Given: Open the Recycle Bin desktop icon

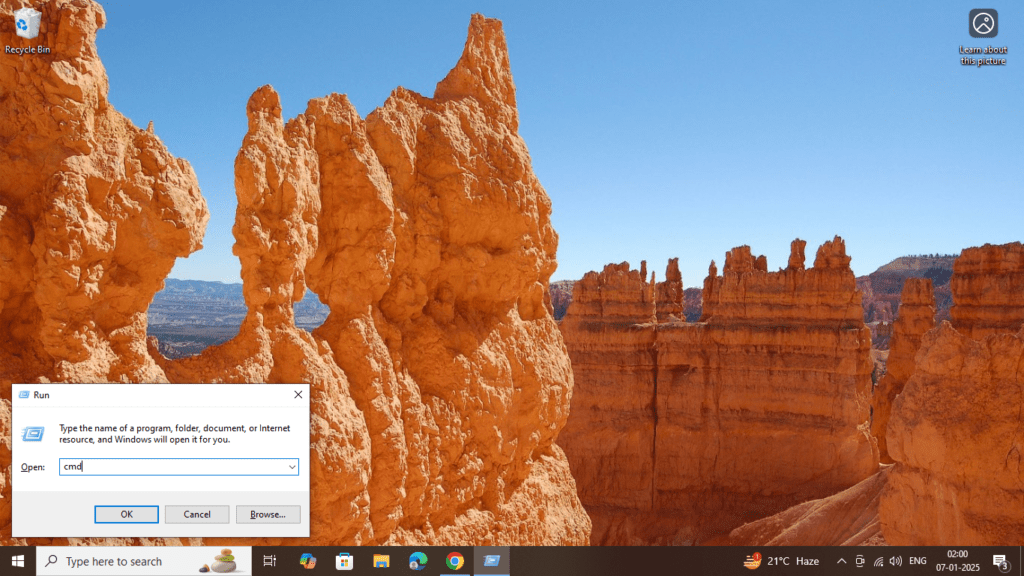Looking at the screenshot, I should 27,30.
